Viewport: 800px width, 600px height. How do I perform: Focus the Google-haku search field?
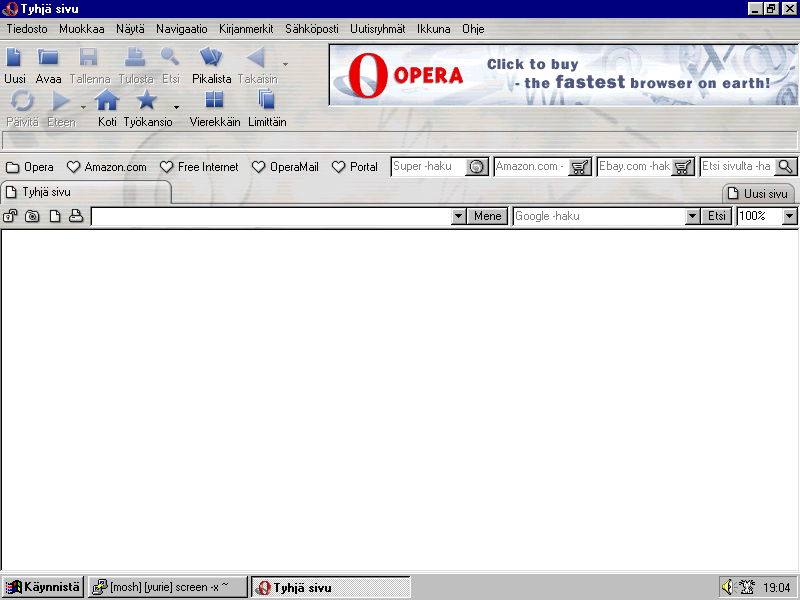click(x=599, y=216)
